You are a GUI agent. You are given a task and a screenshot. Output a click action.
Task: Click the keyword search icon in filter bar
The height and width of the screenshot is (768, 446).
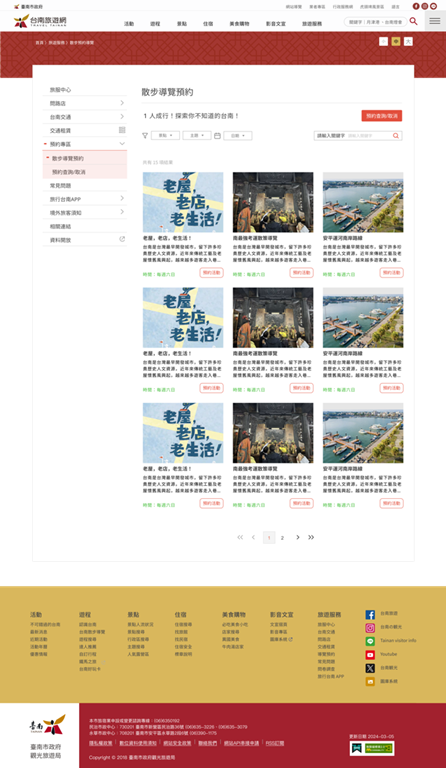pos(396,136)
